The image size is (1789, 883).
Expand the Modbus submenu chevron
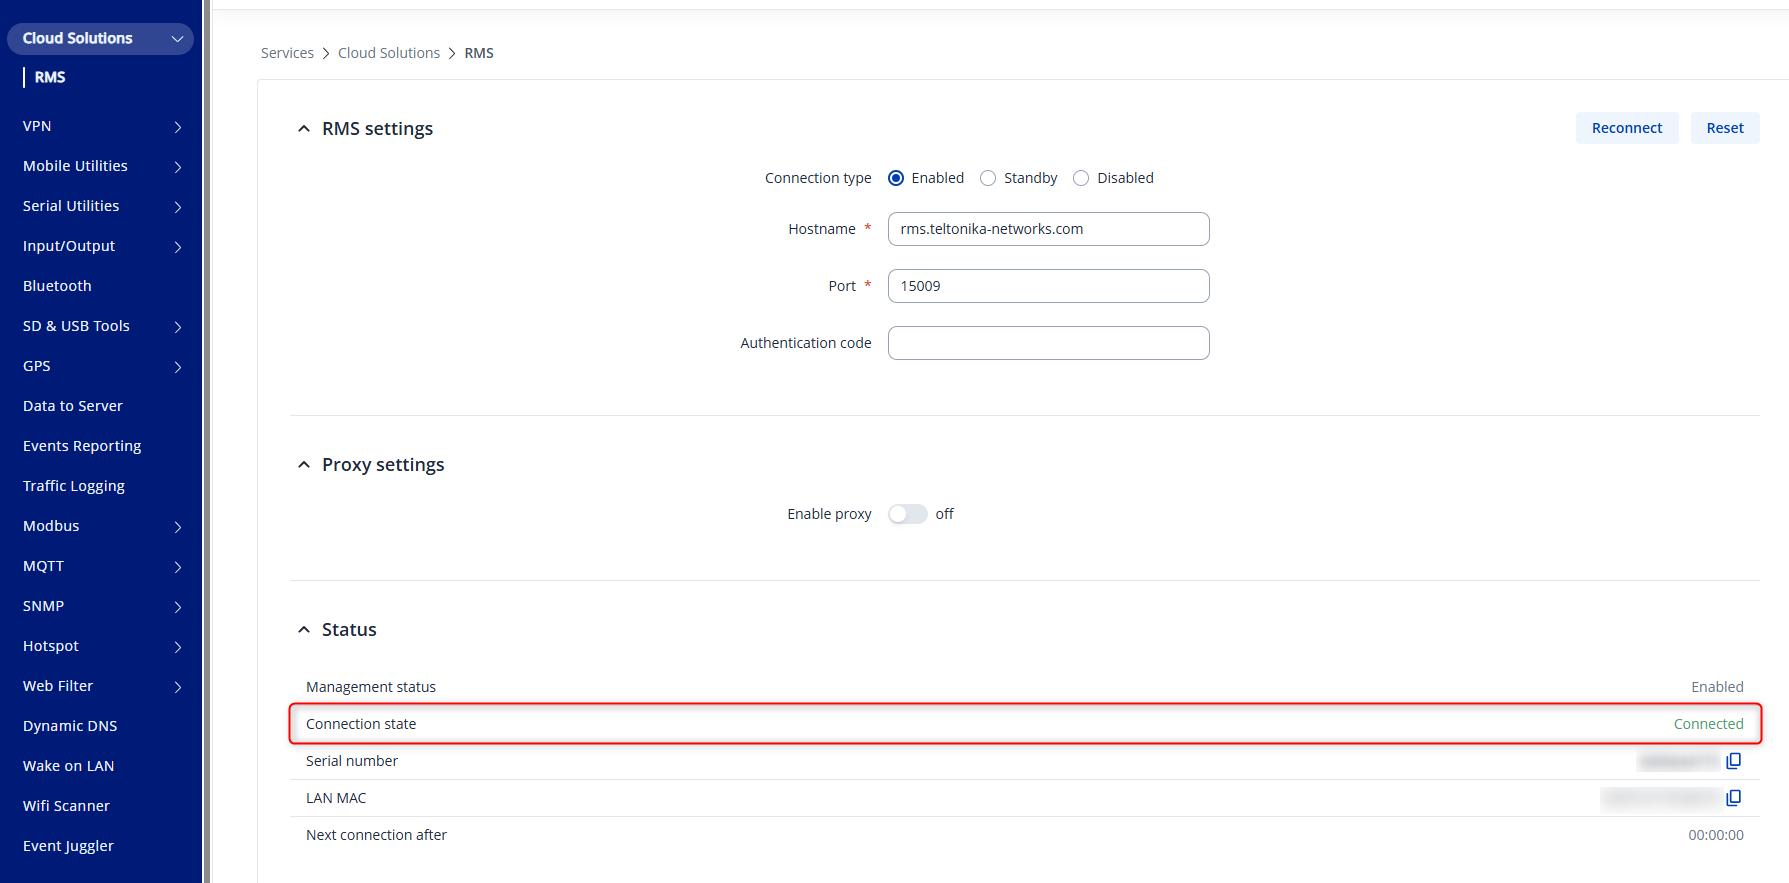pyautogui.click(x=178, y=527)
